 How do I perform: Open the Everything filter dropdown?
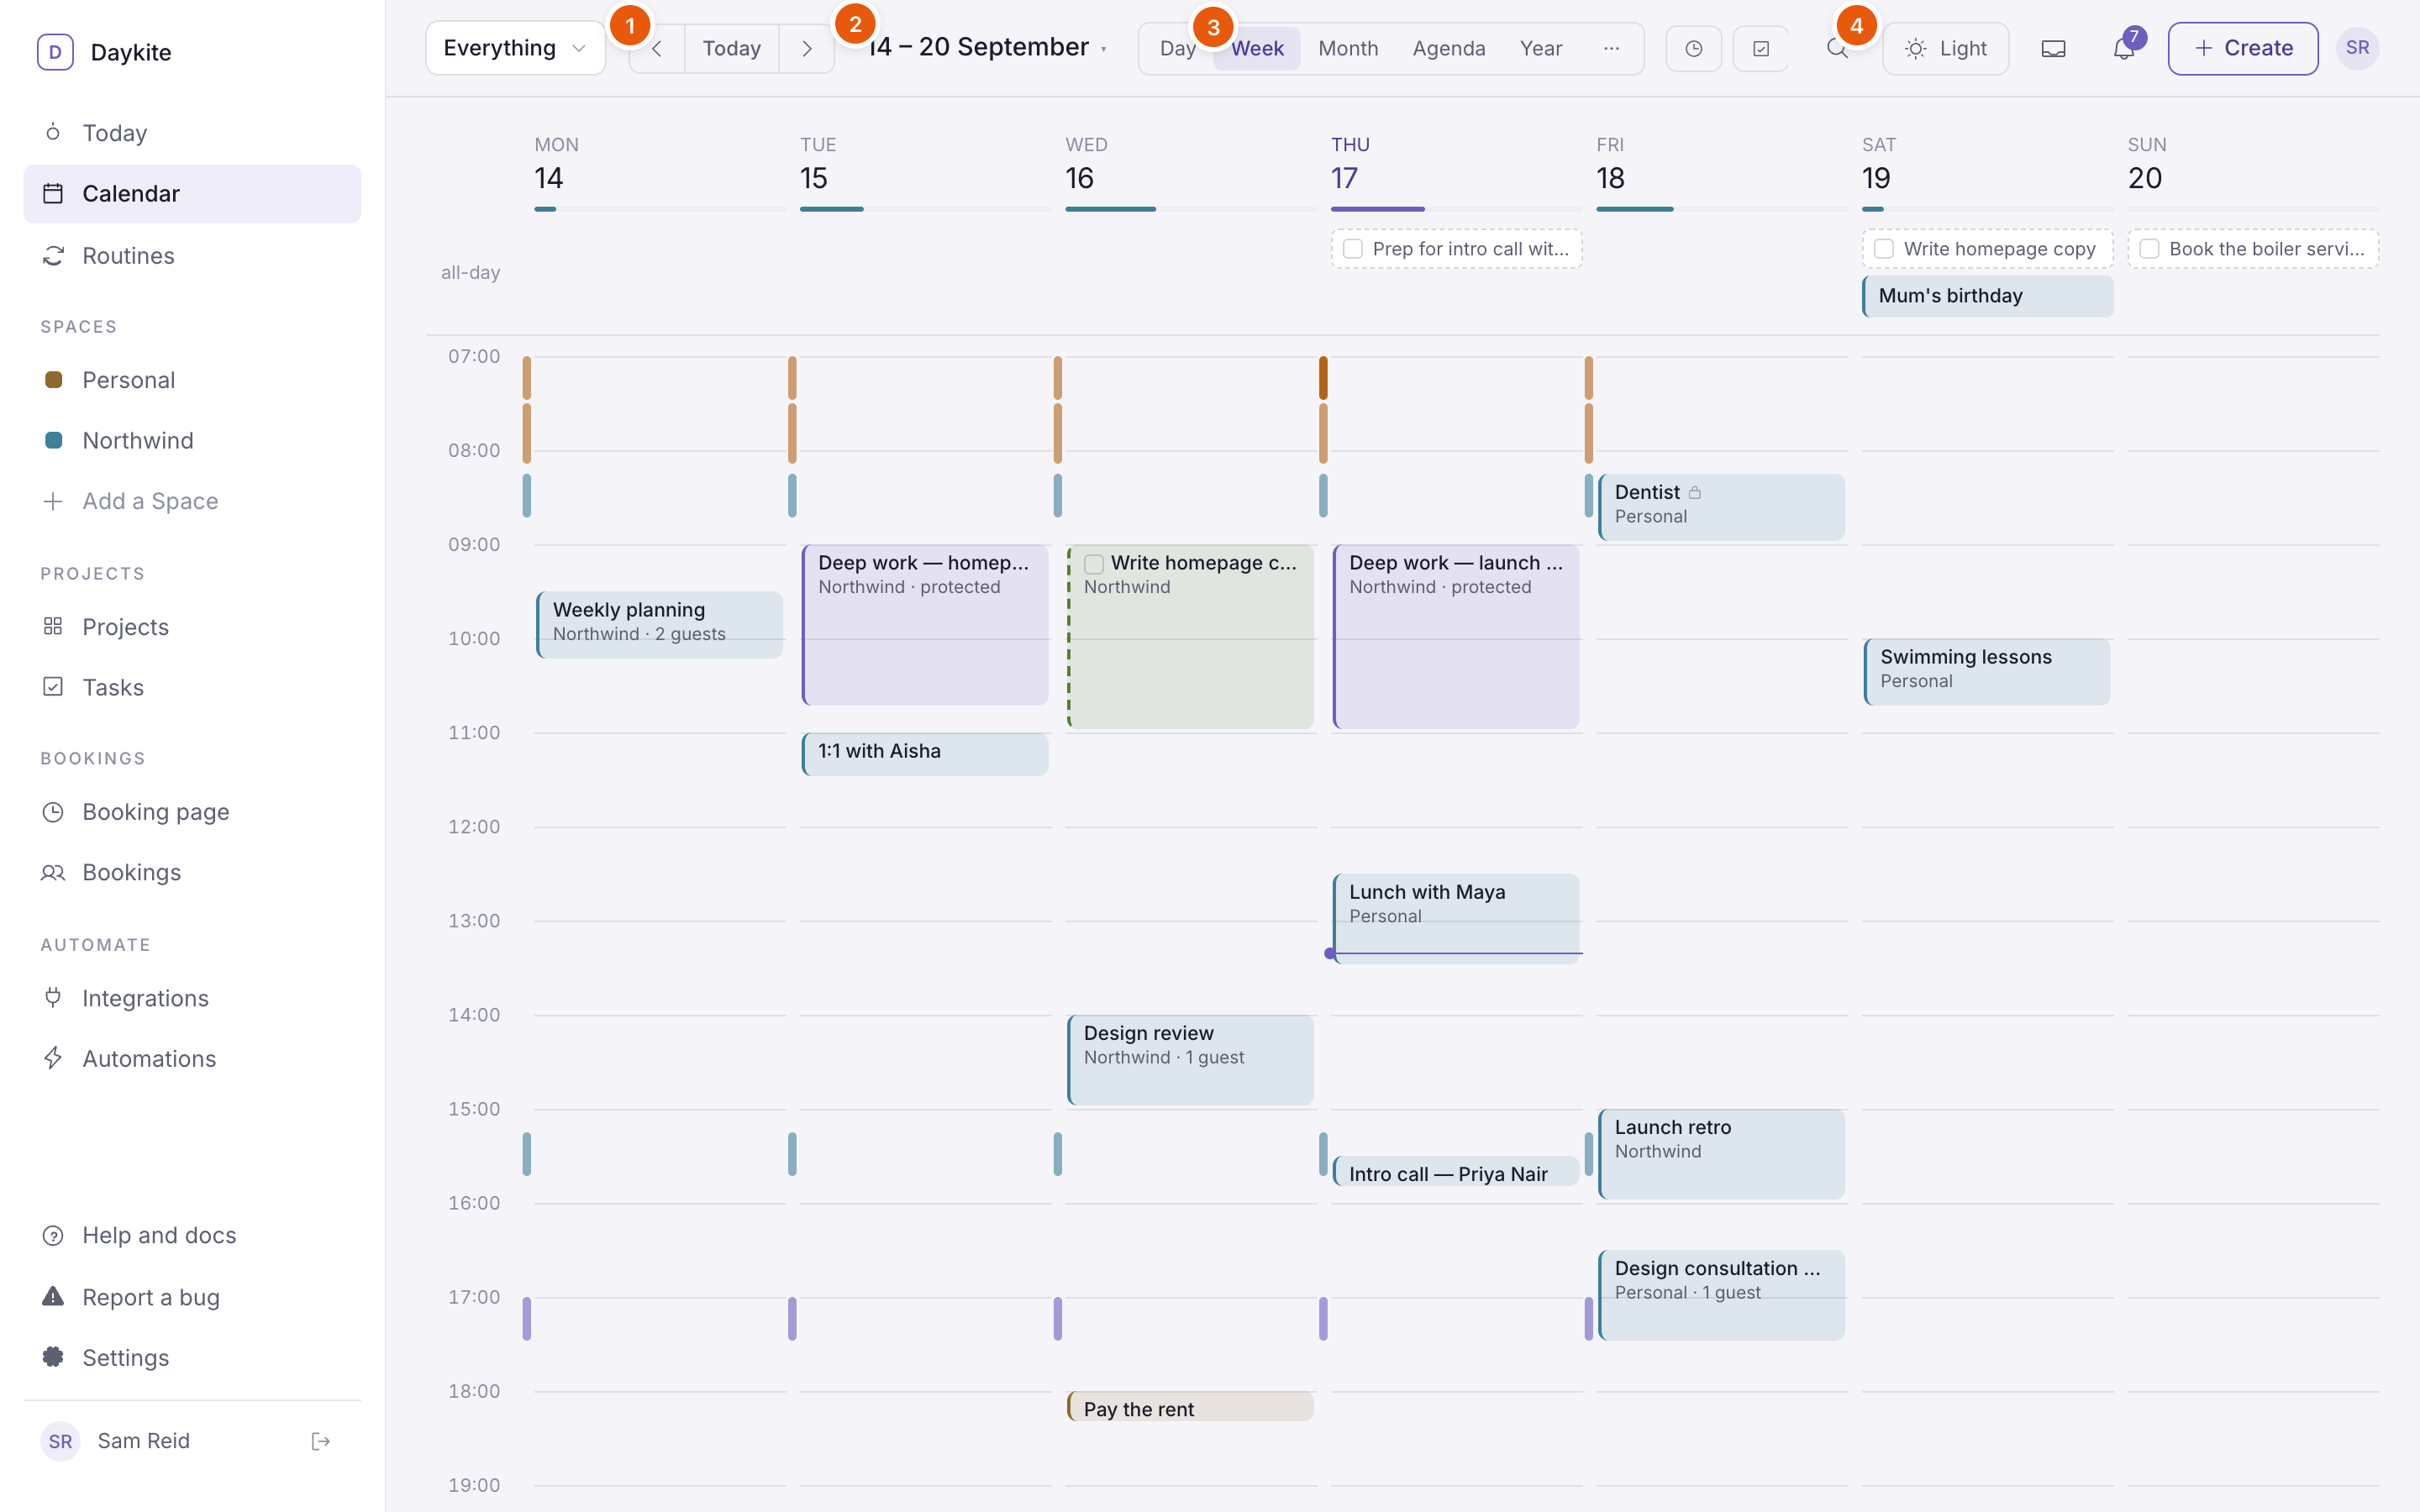coord(515,48)
